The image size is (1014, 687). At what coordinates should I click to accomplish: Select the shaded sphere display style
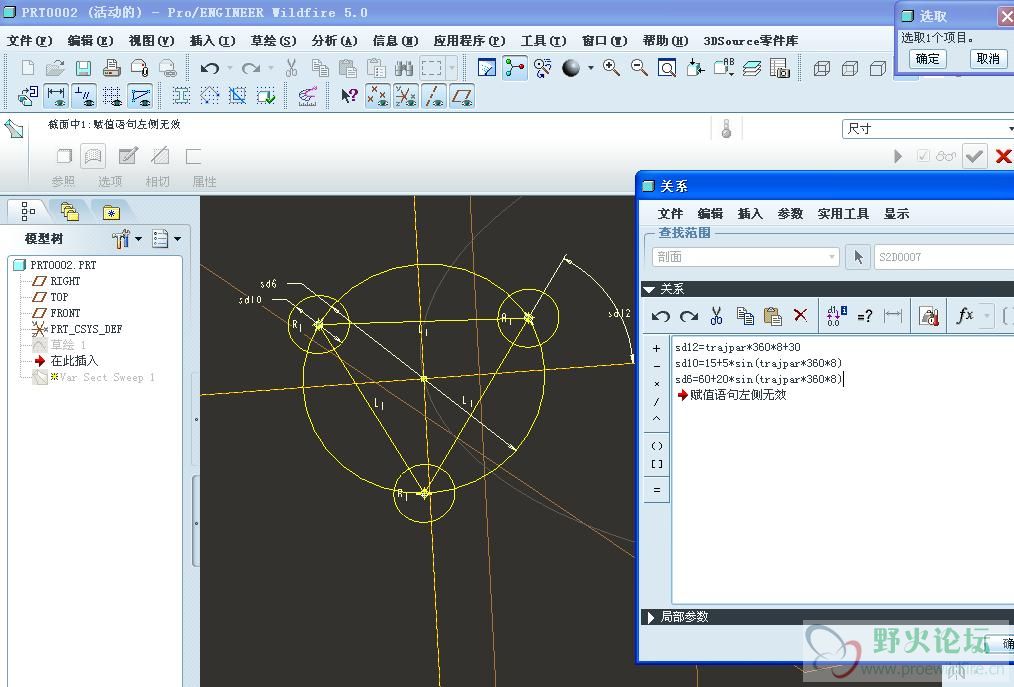pos(570,67)
